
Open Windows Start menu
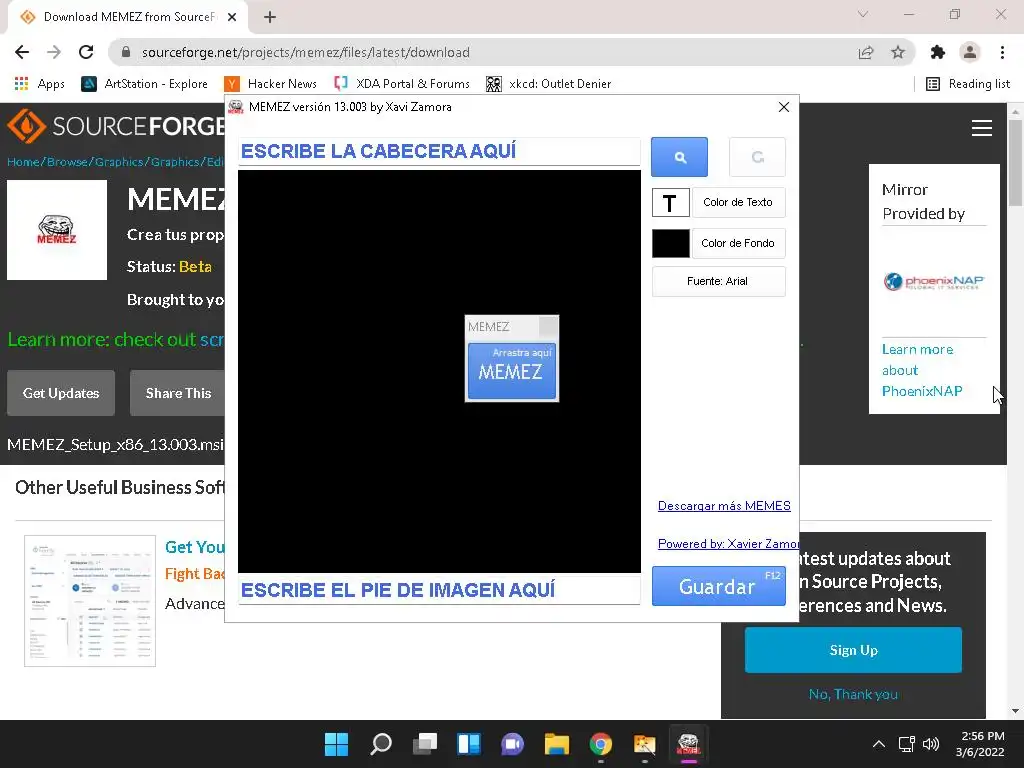pyautogui.click(x=336, y=744)
